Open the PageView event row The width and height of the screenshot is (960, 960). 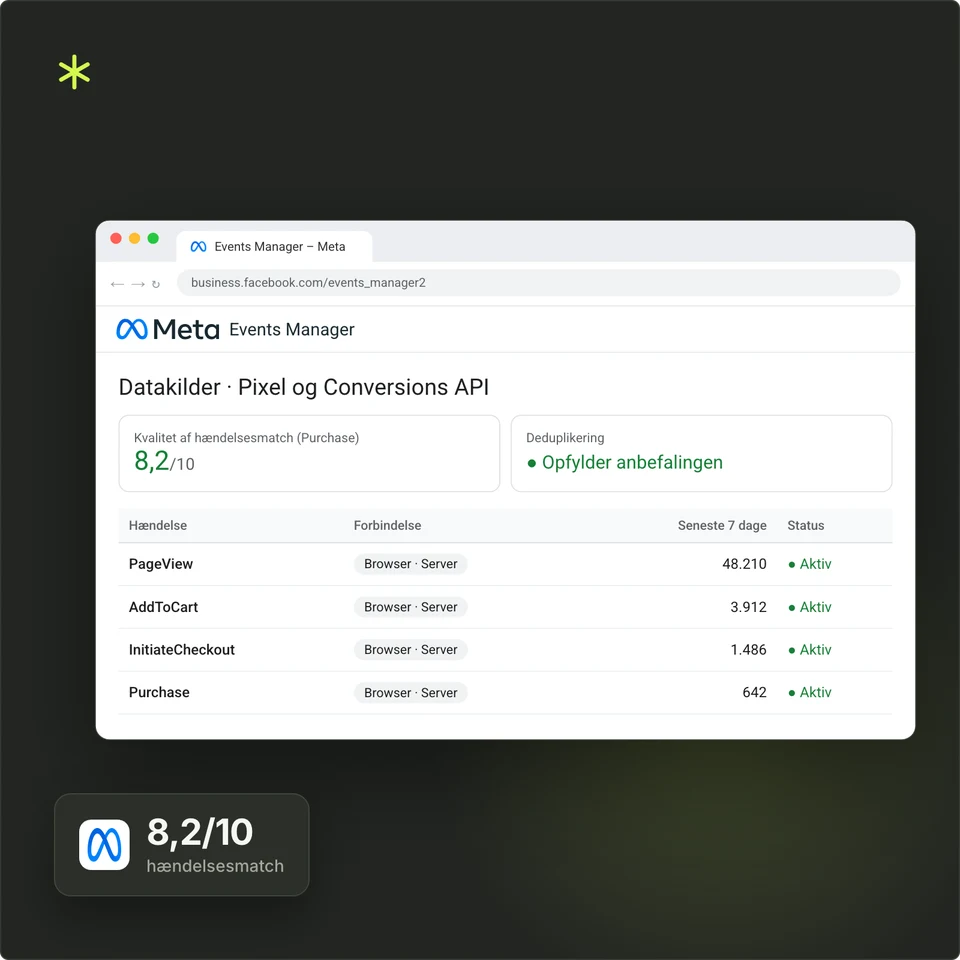click(x=505, y=564)
